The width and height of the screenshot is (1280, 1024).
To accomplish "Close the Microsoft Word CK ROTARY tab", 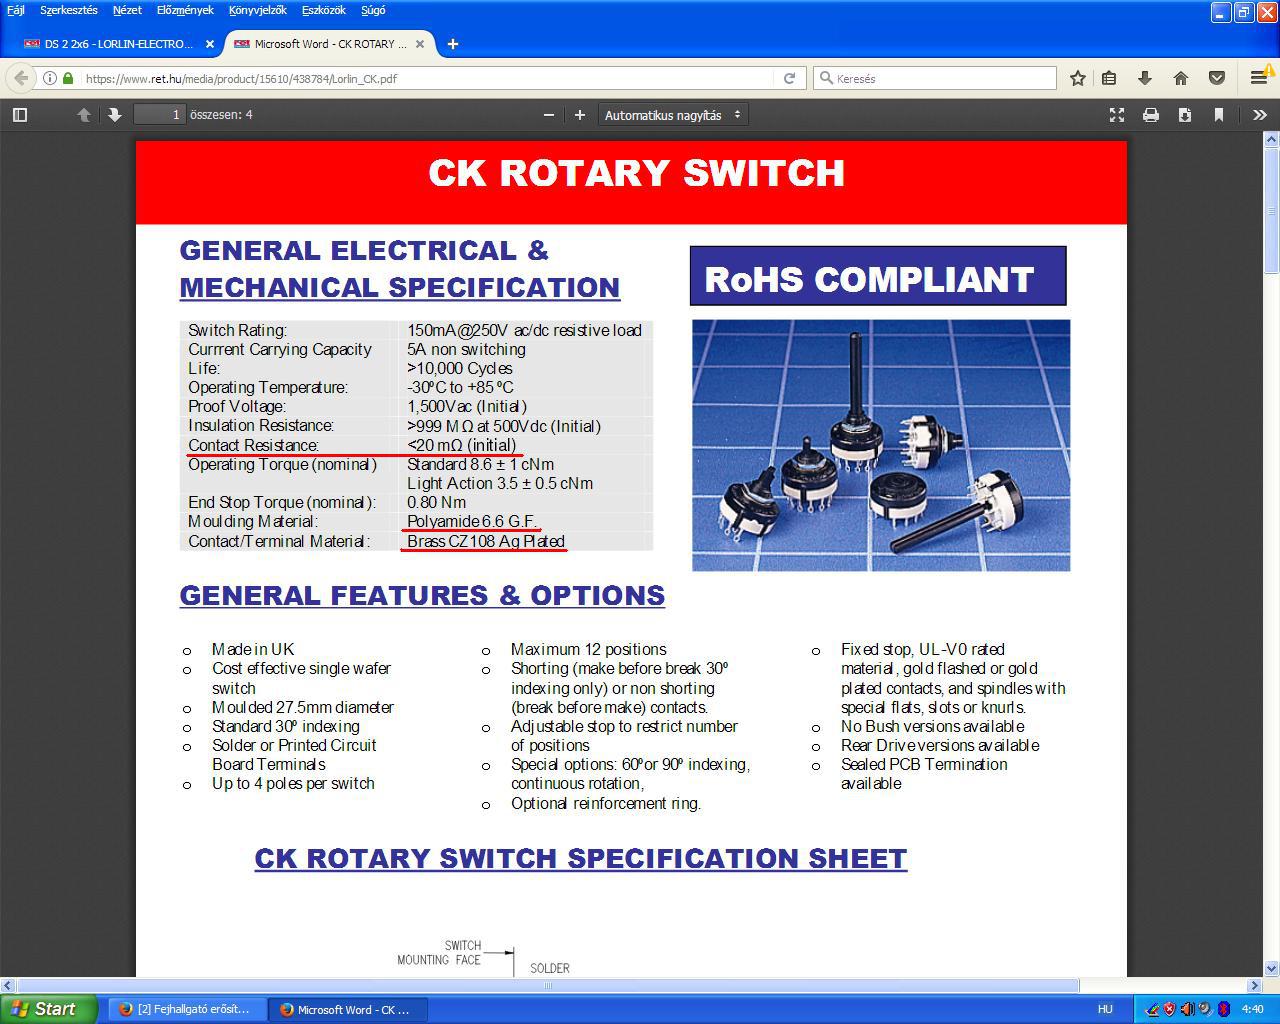I will tap(420, 44).
